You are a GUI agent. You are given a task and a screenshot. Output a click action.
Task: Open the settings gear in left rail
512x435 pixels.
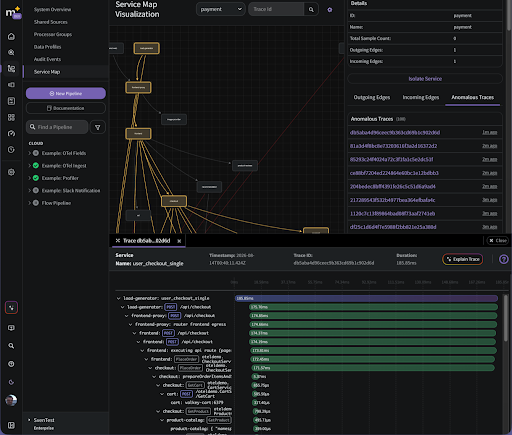(11, 172)
